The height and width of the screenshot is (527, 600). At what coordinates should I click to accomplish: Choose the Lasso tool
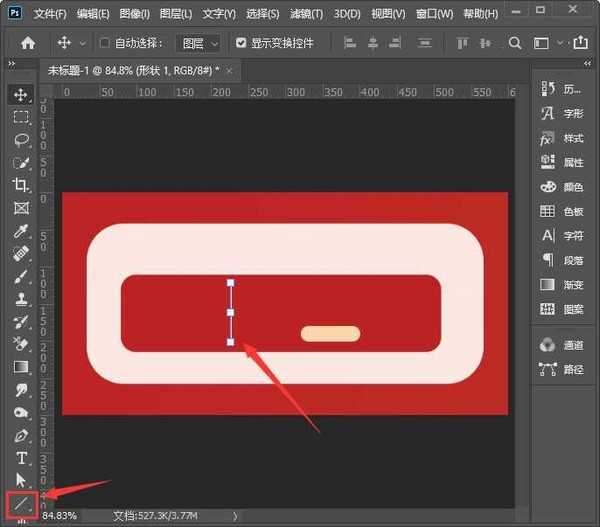[x=21, y=139]
